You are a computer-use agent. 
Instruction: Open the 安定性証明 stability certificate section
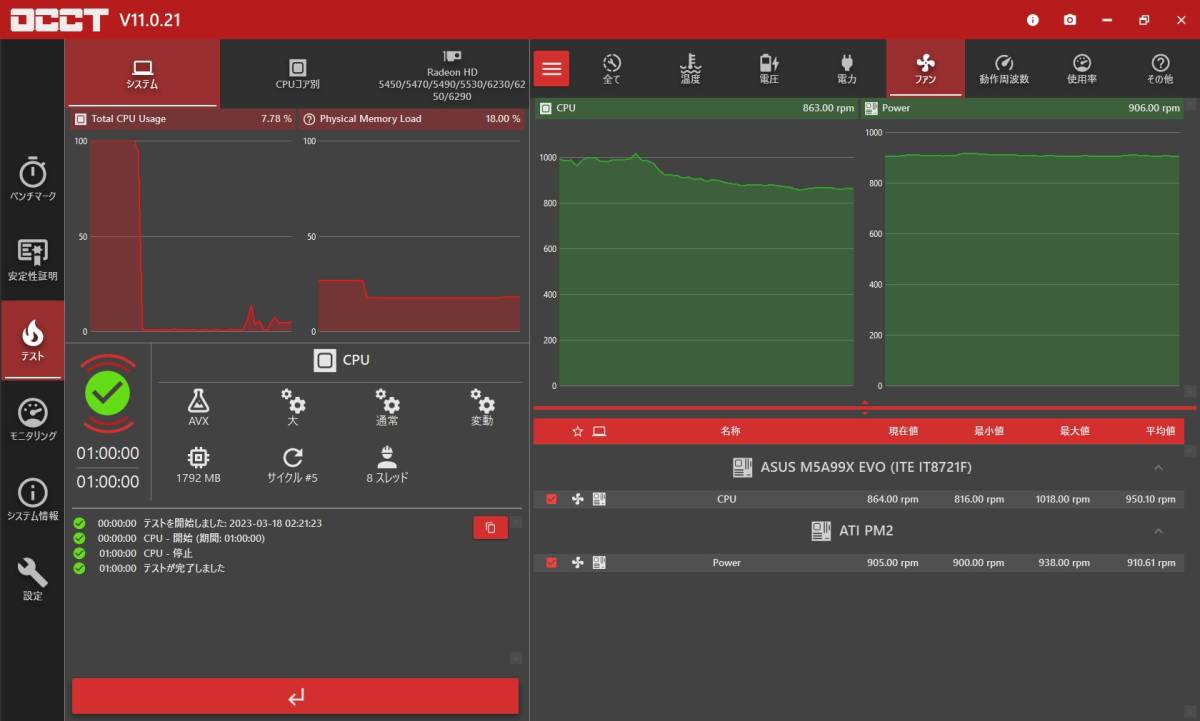(32, 260)
